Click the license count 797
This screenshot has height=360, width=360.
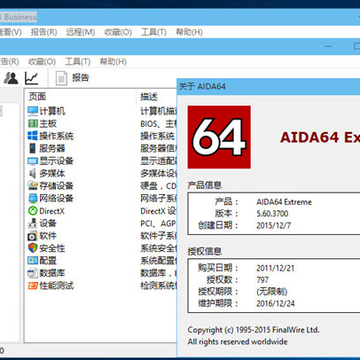pyautogui.click(x=263, y=280)
